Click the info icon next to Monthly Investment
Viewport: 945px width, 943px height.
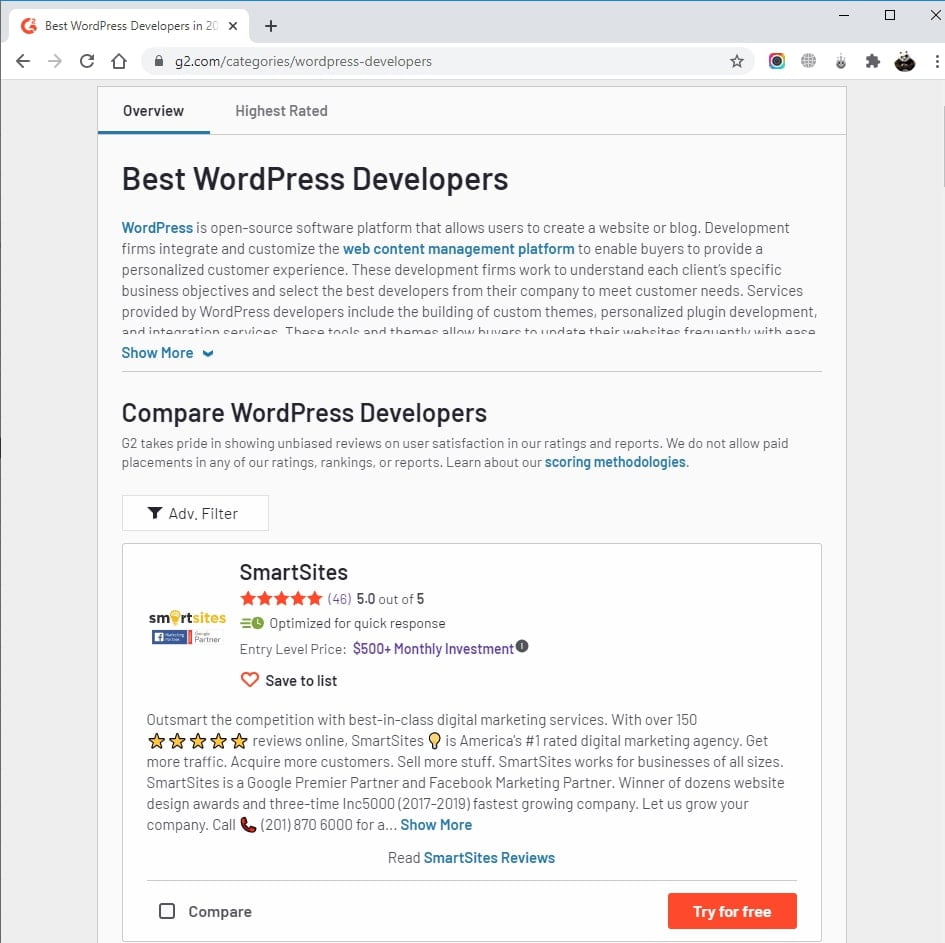[522, 647]
